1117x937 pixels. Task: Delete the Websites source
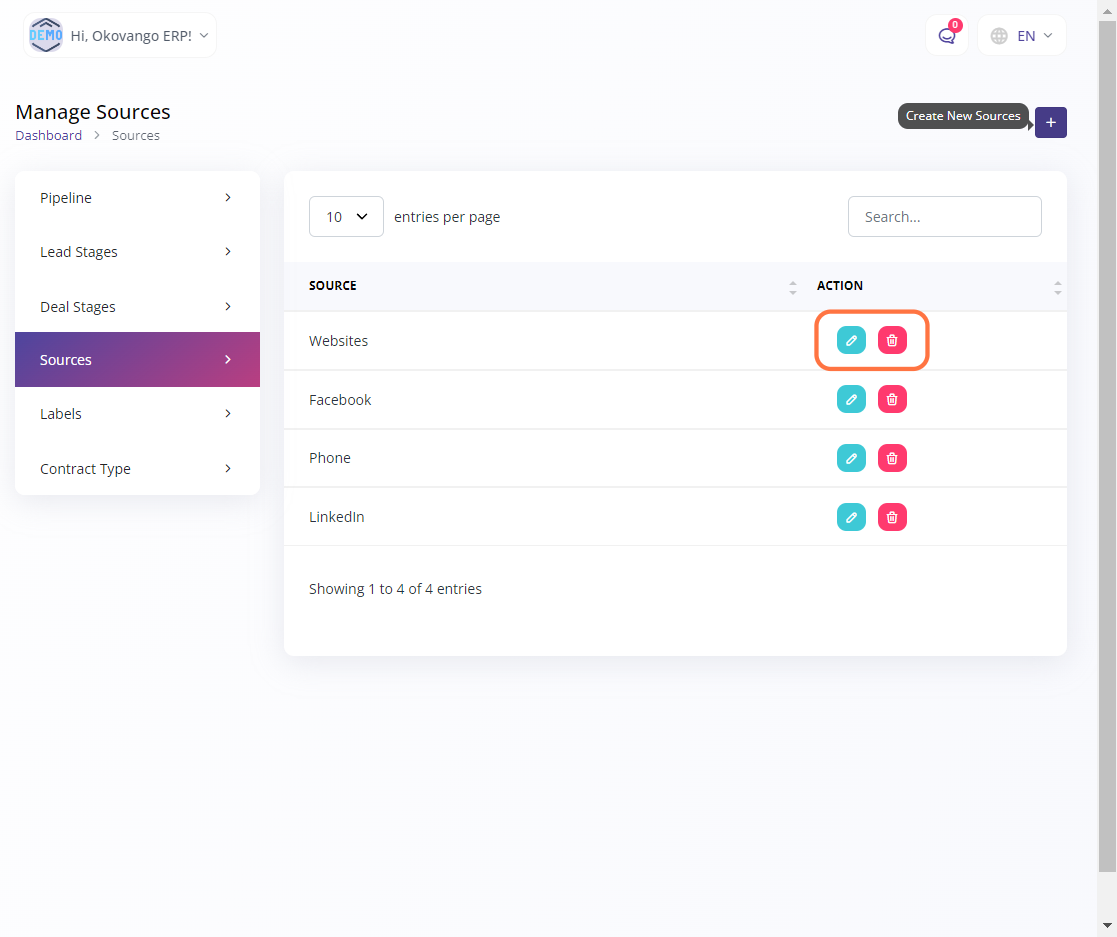tap(892, 340)
